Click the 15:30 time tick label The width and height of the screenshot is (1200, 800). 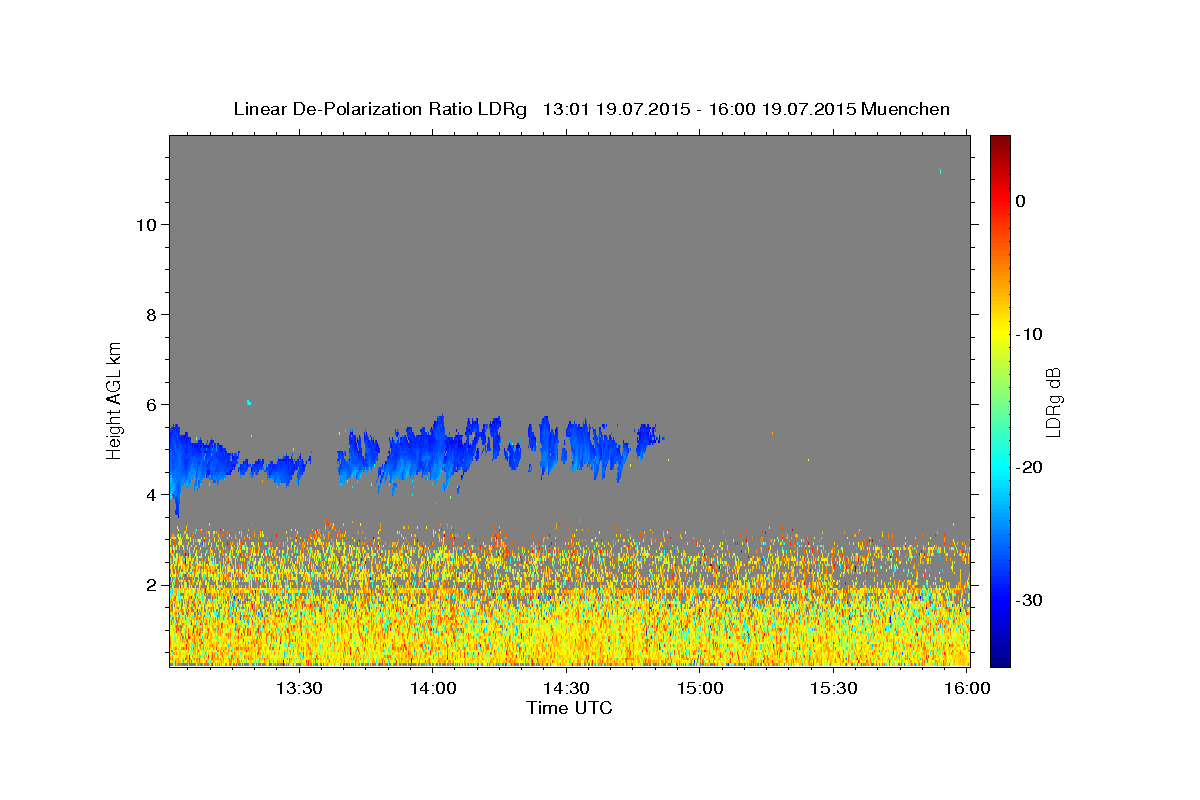(x=835, y=689)
